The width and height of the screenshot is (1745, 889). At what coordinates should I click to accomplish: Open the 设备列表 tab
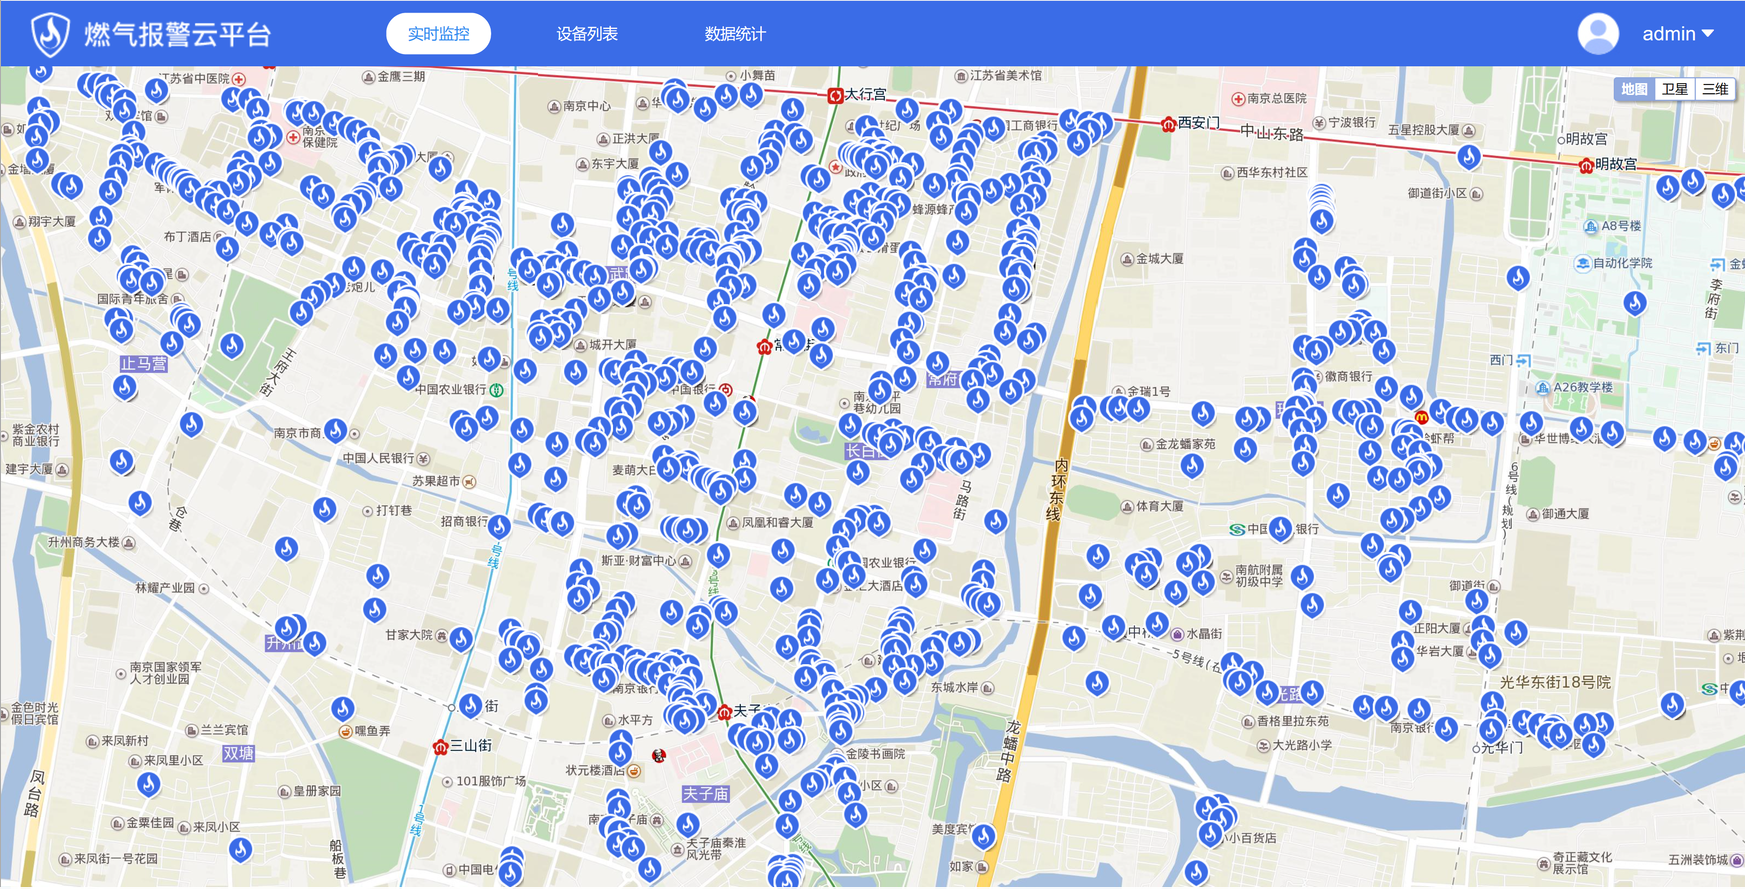(x=587, y=34)
